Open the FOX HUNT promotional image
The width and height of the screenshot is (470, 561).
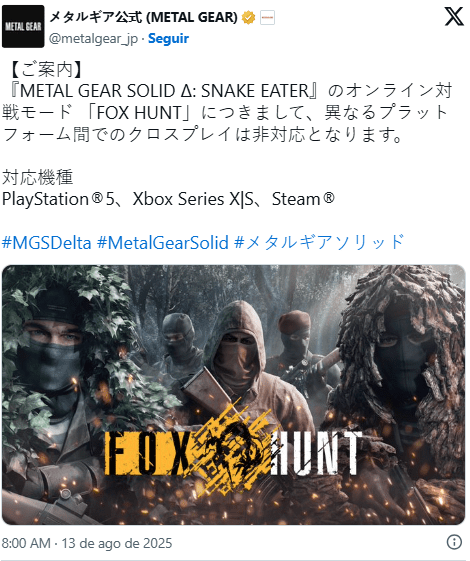234,395
